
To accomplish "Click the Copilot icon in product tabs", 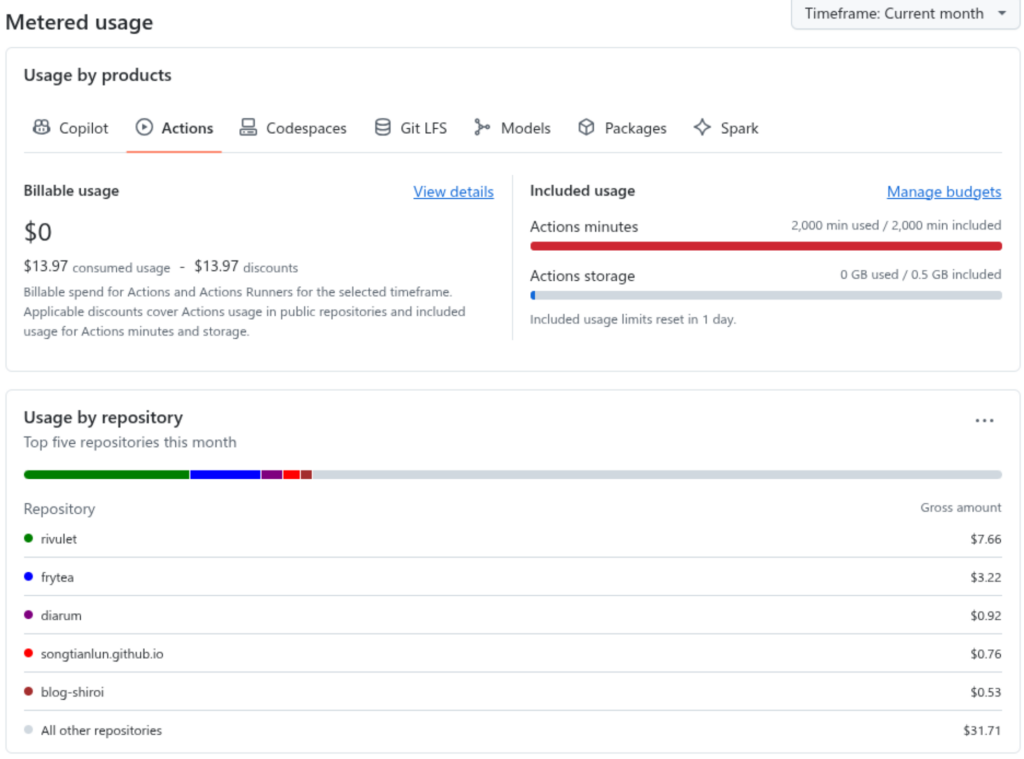I will tap(41, 127).
